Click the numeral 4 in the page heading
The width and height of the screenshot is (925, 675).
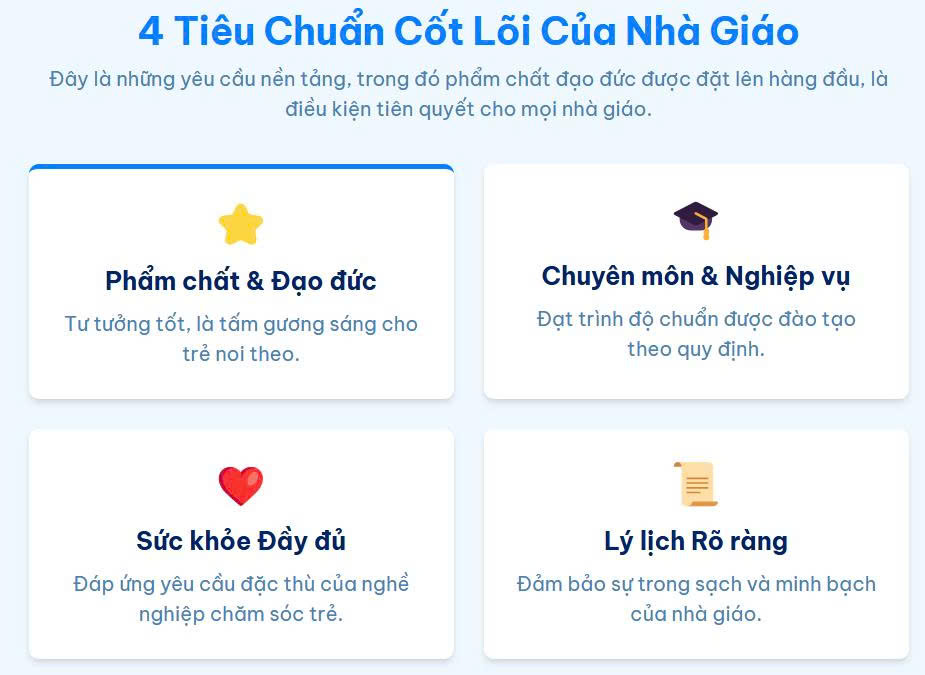(150, 32)
